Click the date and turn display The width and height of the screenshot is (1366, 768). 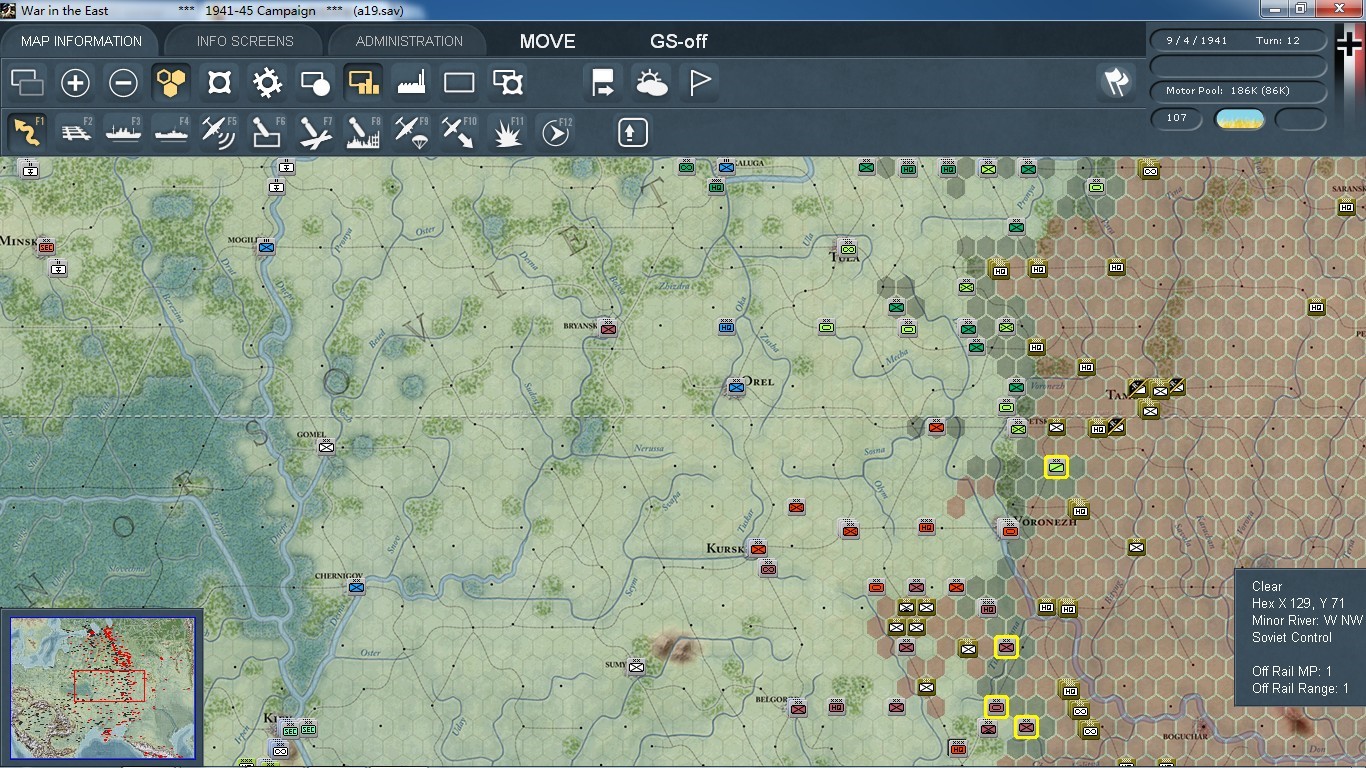pos(1240,41)
